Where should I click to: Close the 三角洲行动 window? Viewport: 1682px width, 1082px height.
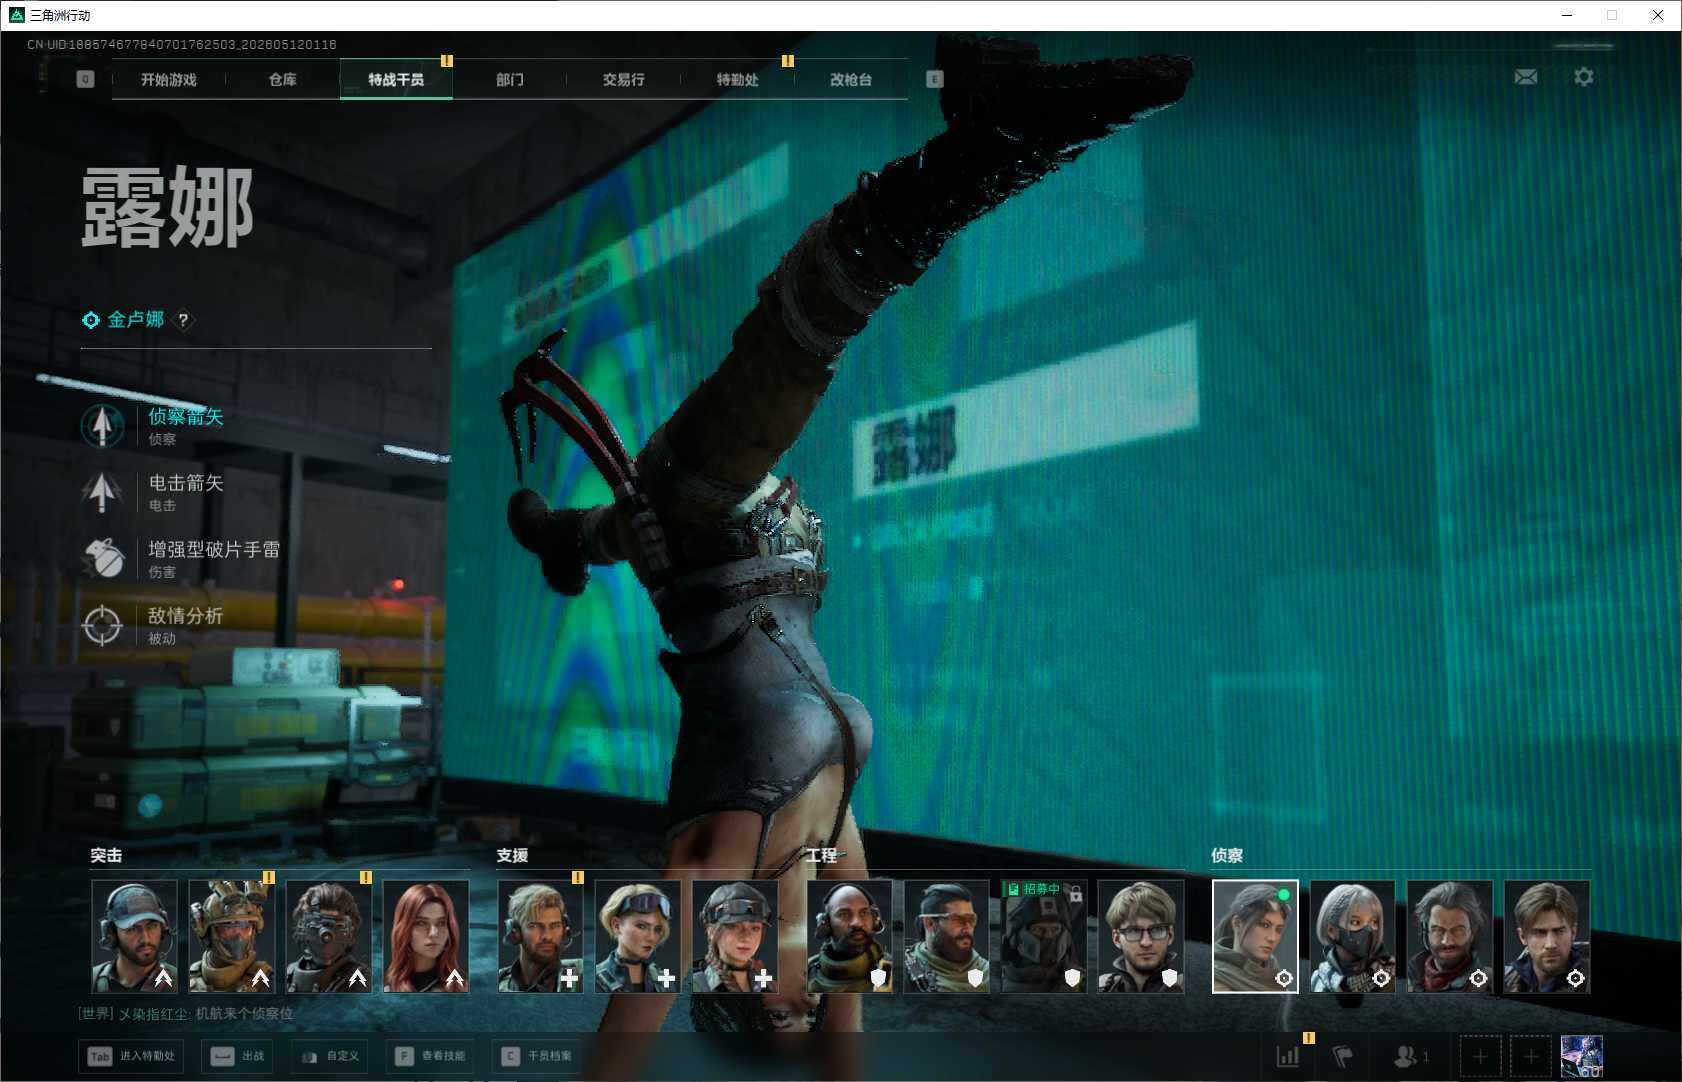[1658, 15]
